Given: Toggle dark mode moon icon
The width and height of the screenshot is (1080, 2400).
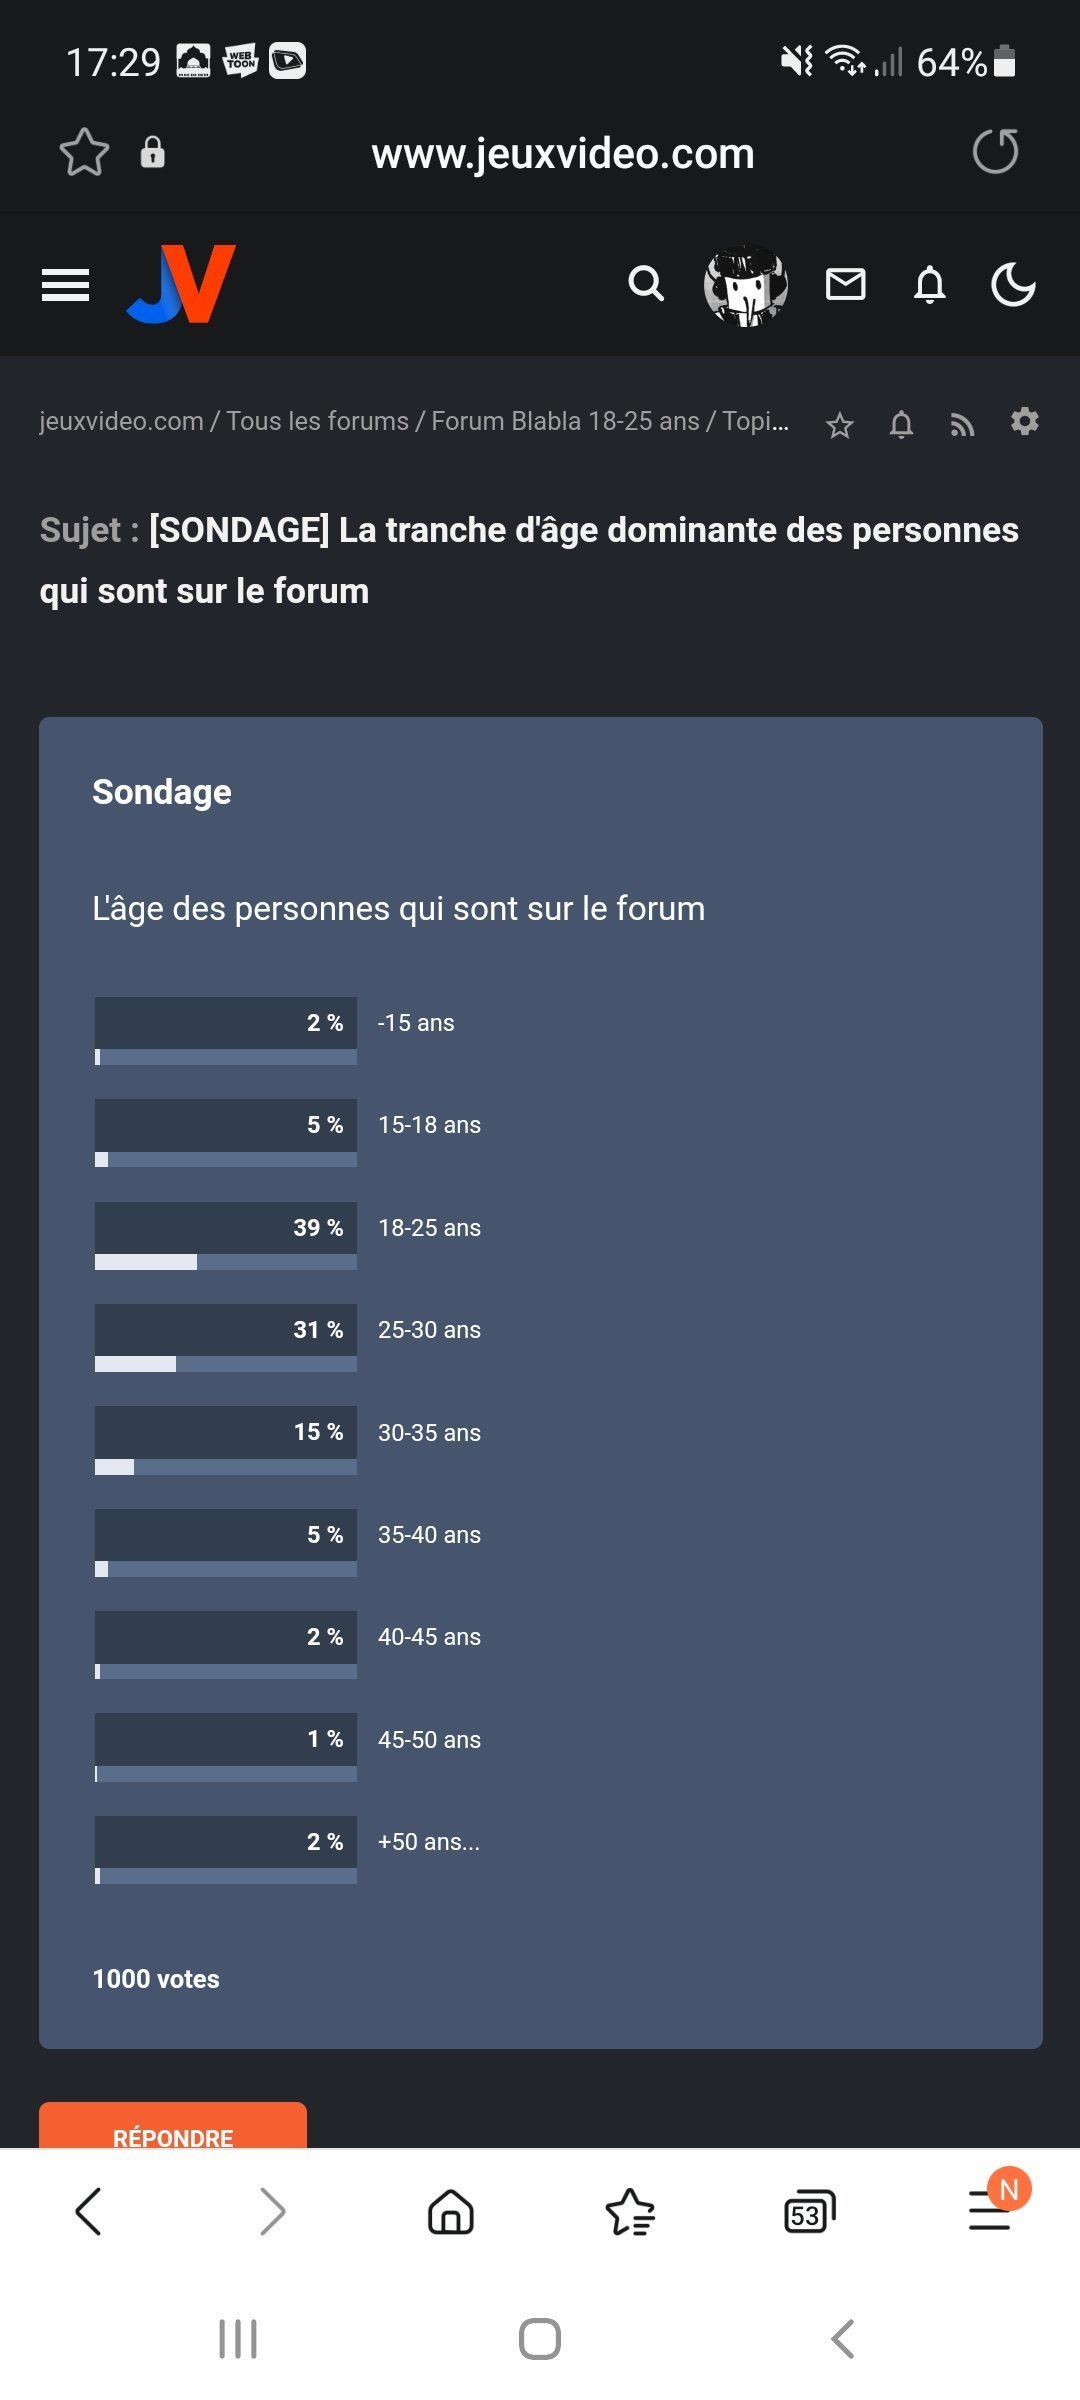Looking at the screenshot, I should coord(1013,285).
